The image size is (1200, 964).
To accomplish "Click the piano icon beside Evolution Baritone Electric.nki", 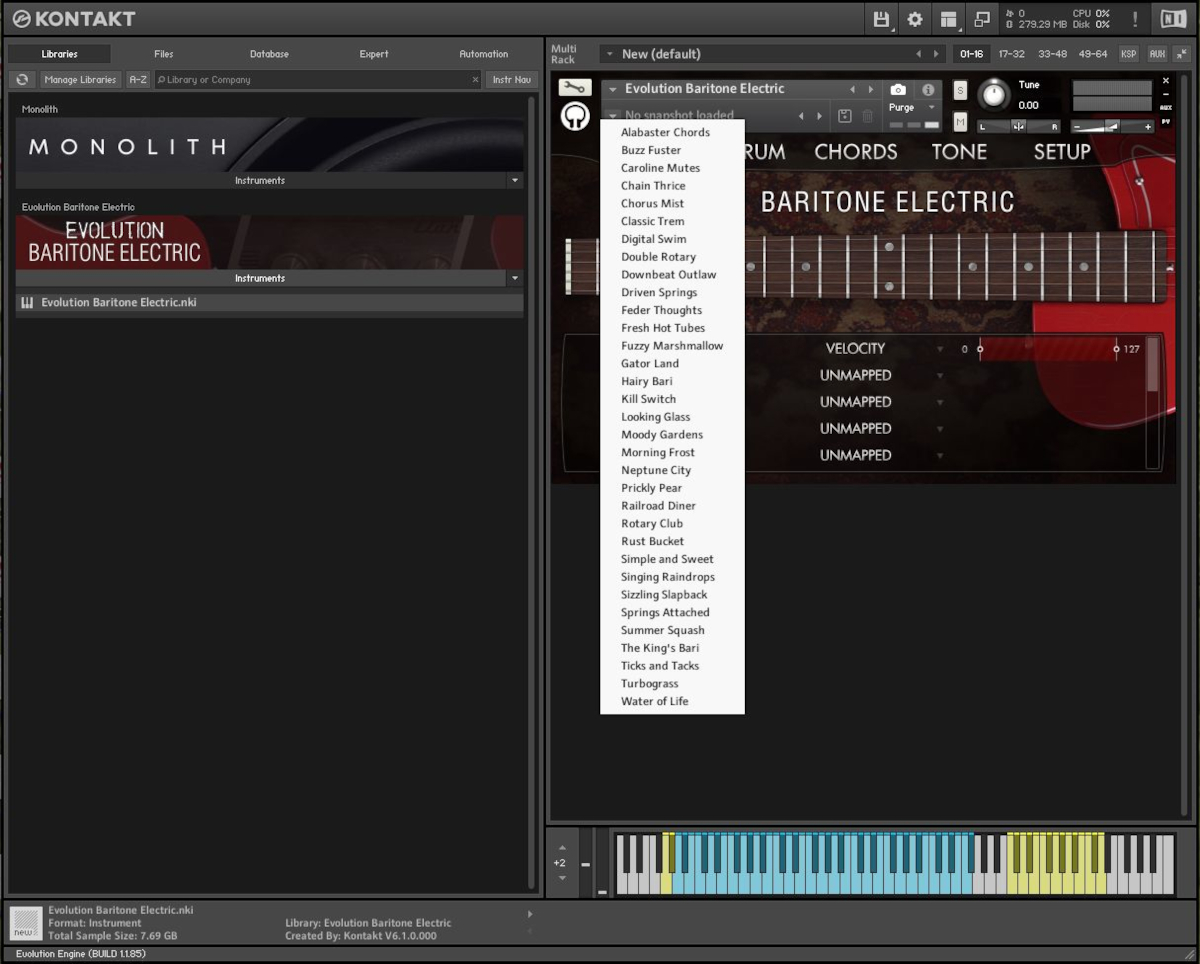I will [27, 302].
